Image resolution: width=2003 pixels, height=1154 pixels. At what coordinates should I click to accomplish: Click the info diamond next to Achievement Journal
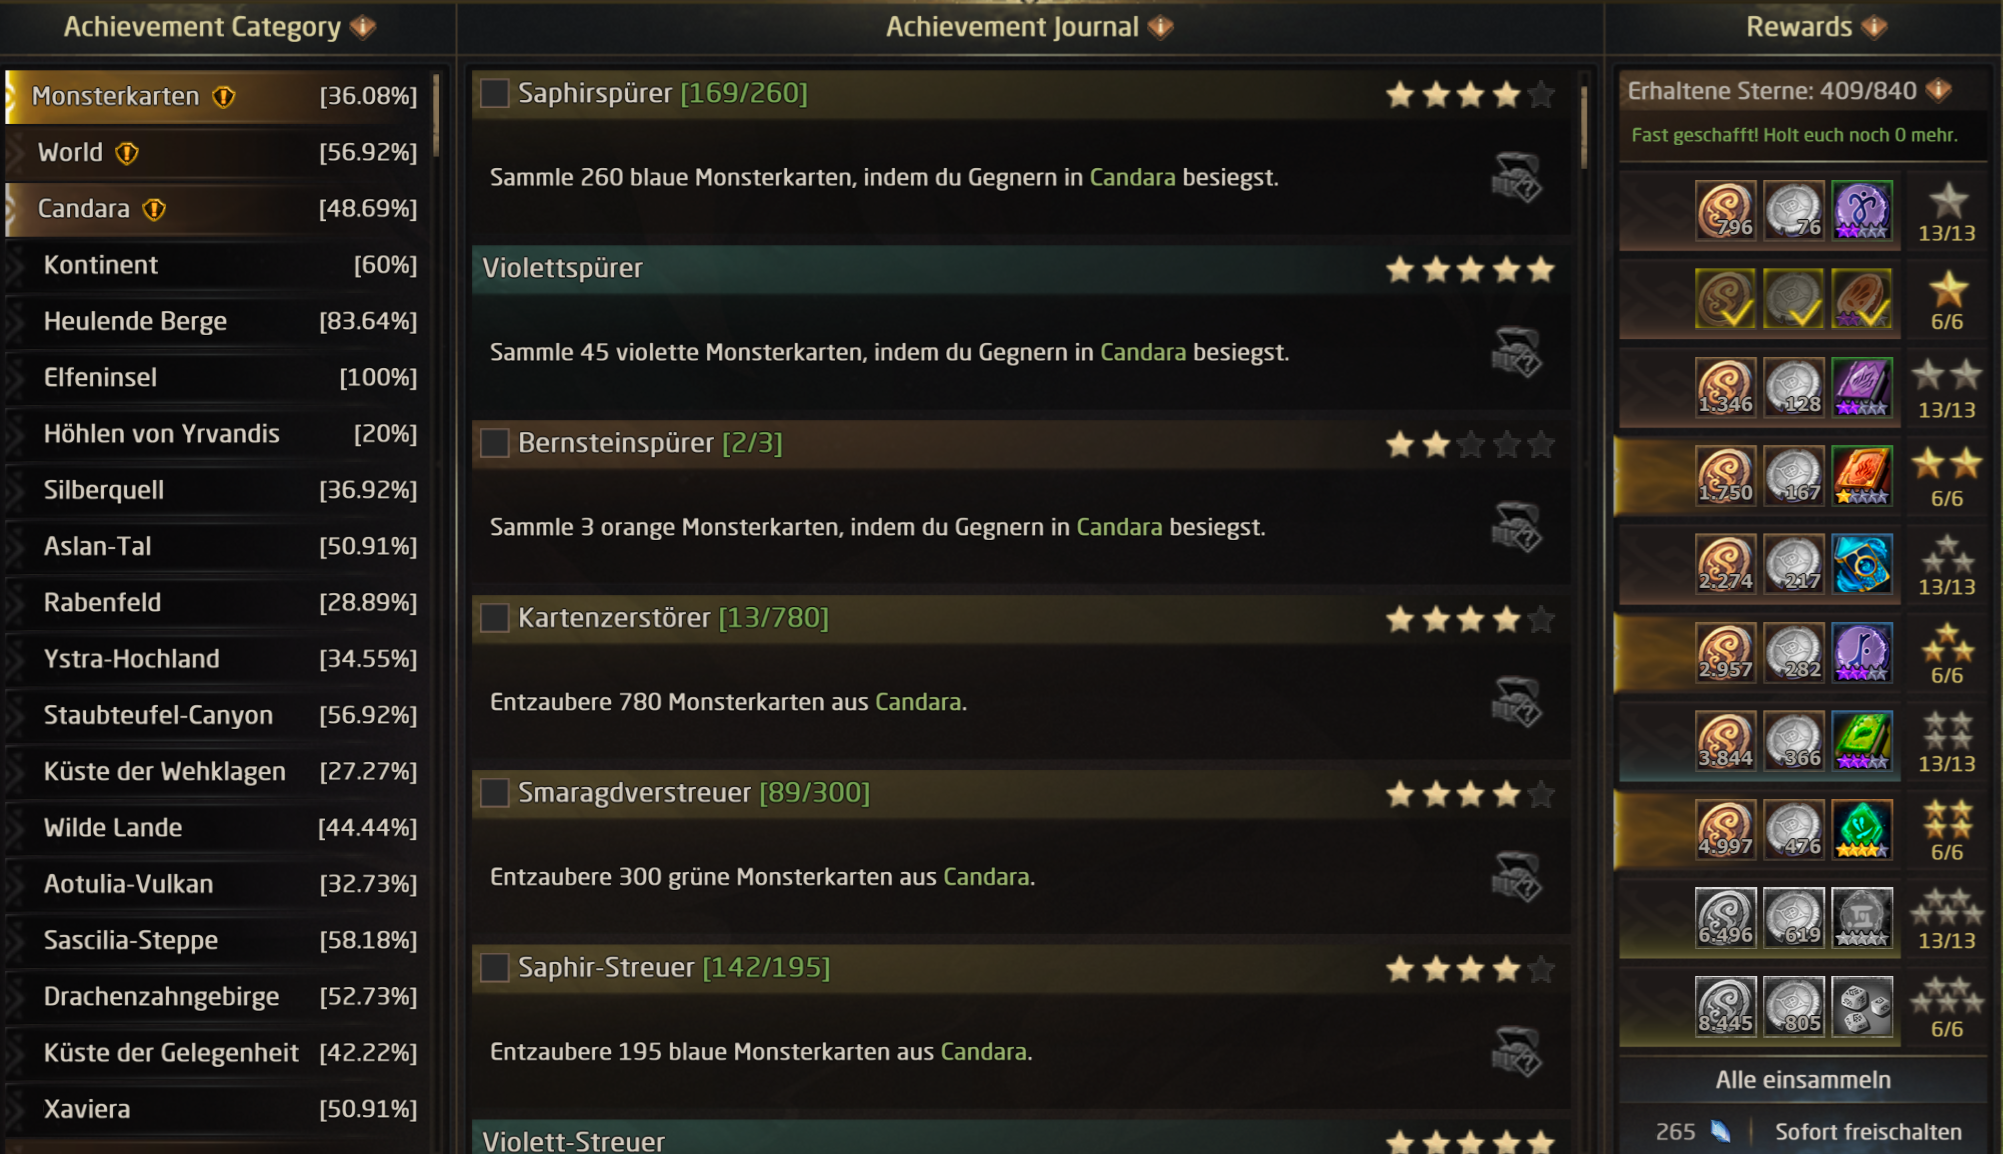pos(1160,27)
